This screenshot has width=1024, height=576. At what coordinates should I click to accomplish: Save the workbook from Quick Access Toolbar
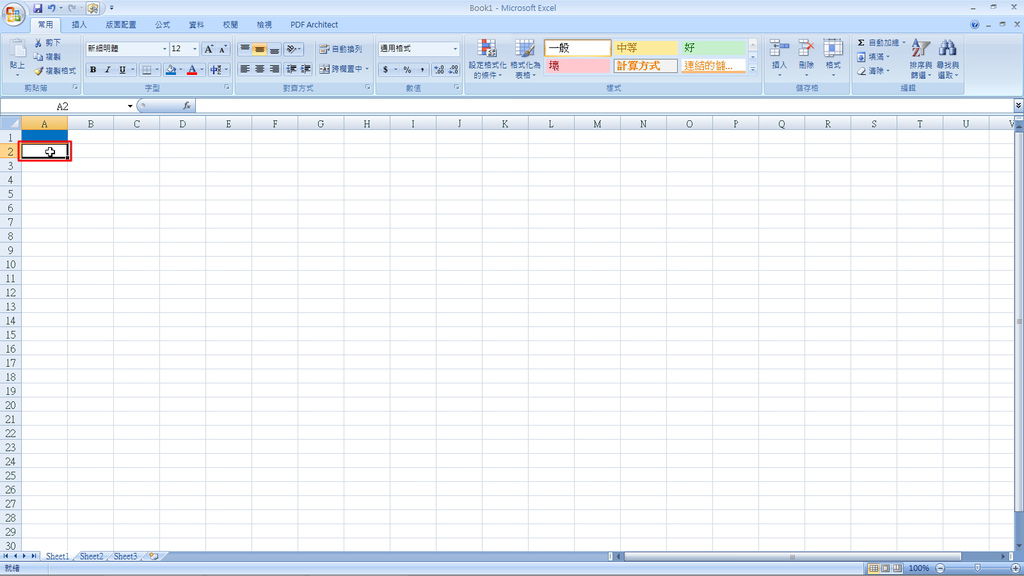pos(37,8)
